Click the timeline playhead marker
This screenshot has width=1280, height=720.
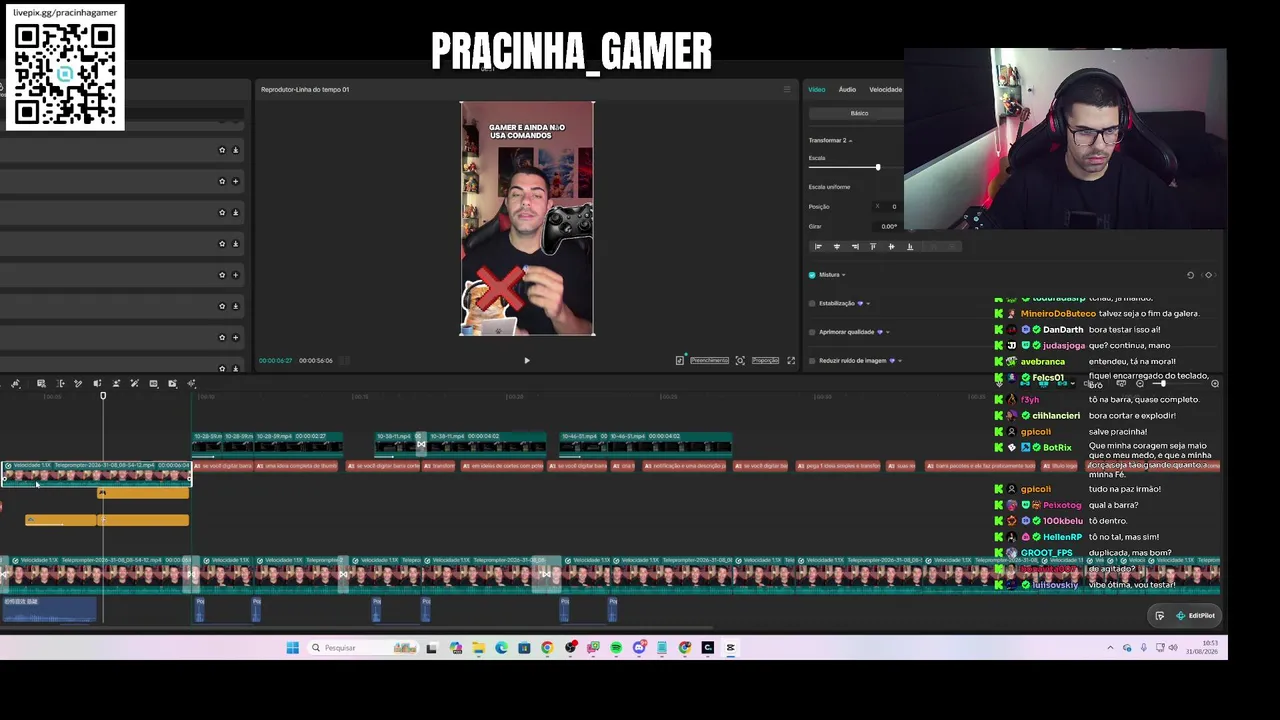[x=102, y=397]
